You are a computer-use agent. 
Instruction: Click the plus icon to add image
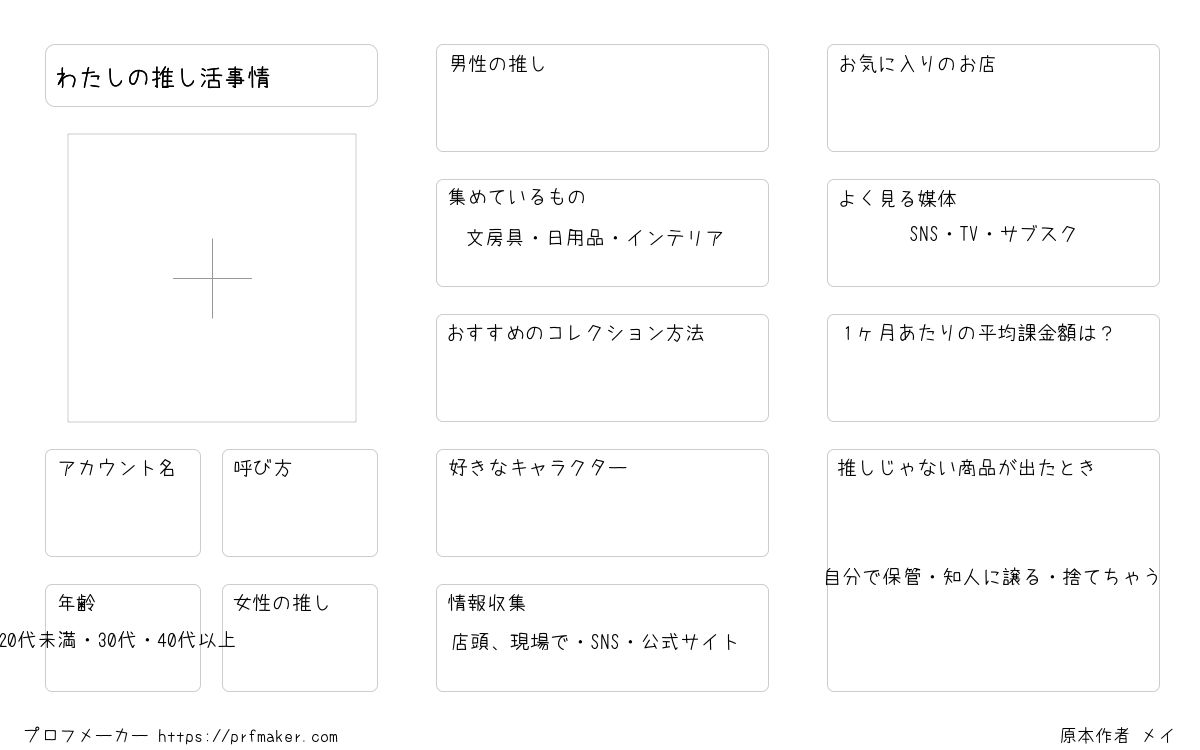212,278
